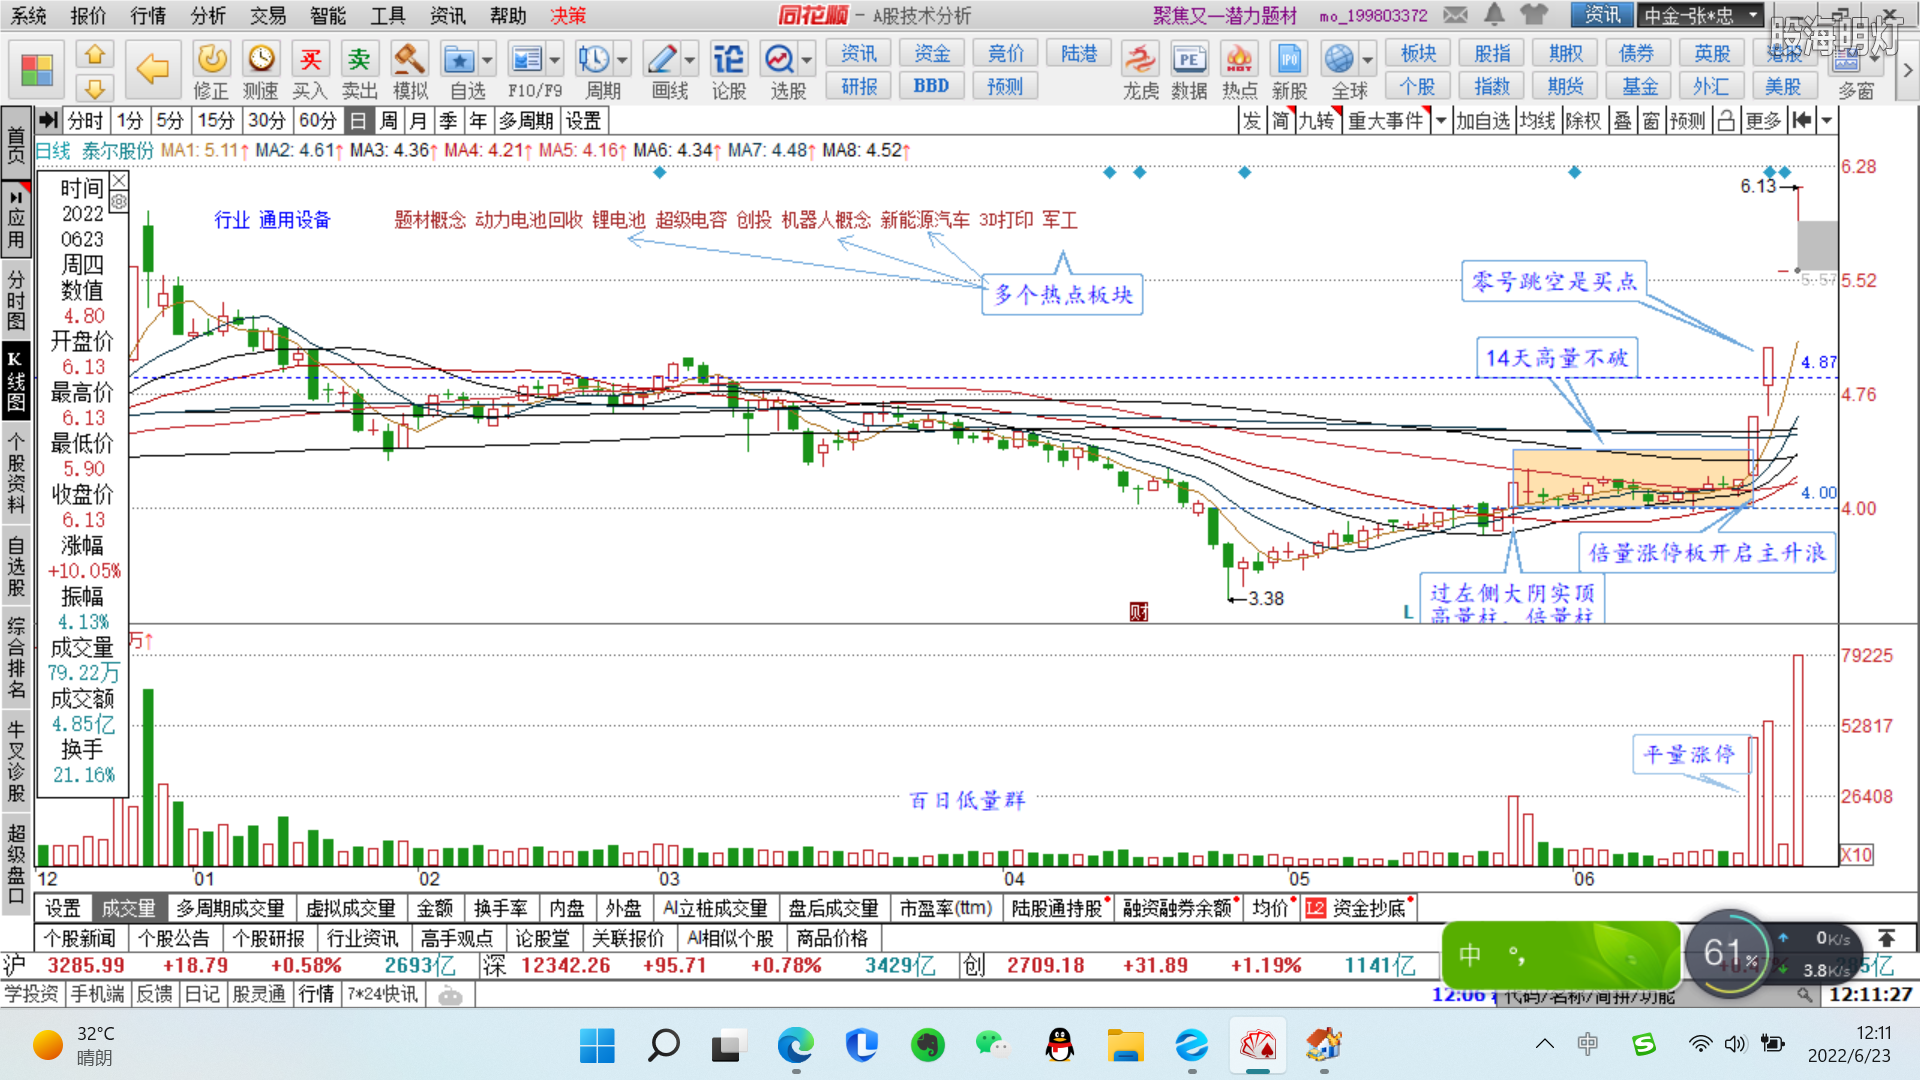Click the 研报 research report button

coord(859,86)
